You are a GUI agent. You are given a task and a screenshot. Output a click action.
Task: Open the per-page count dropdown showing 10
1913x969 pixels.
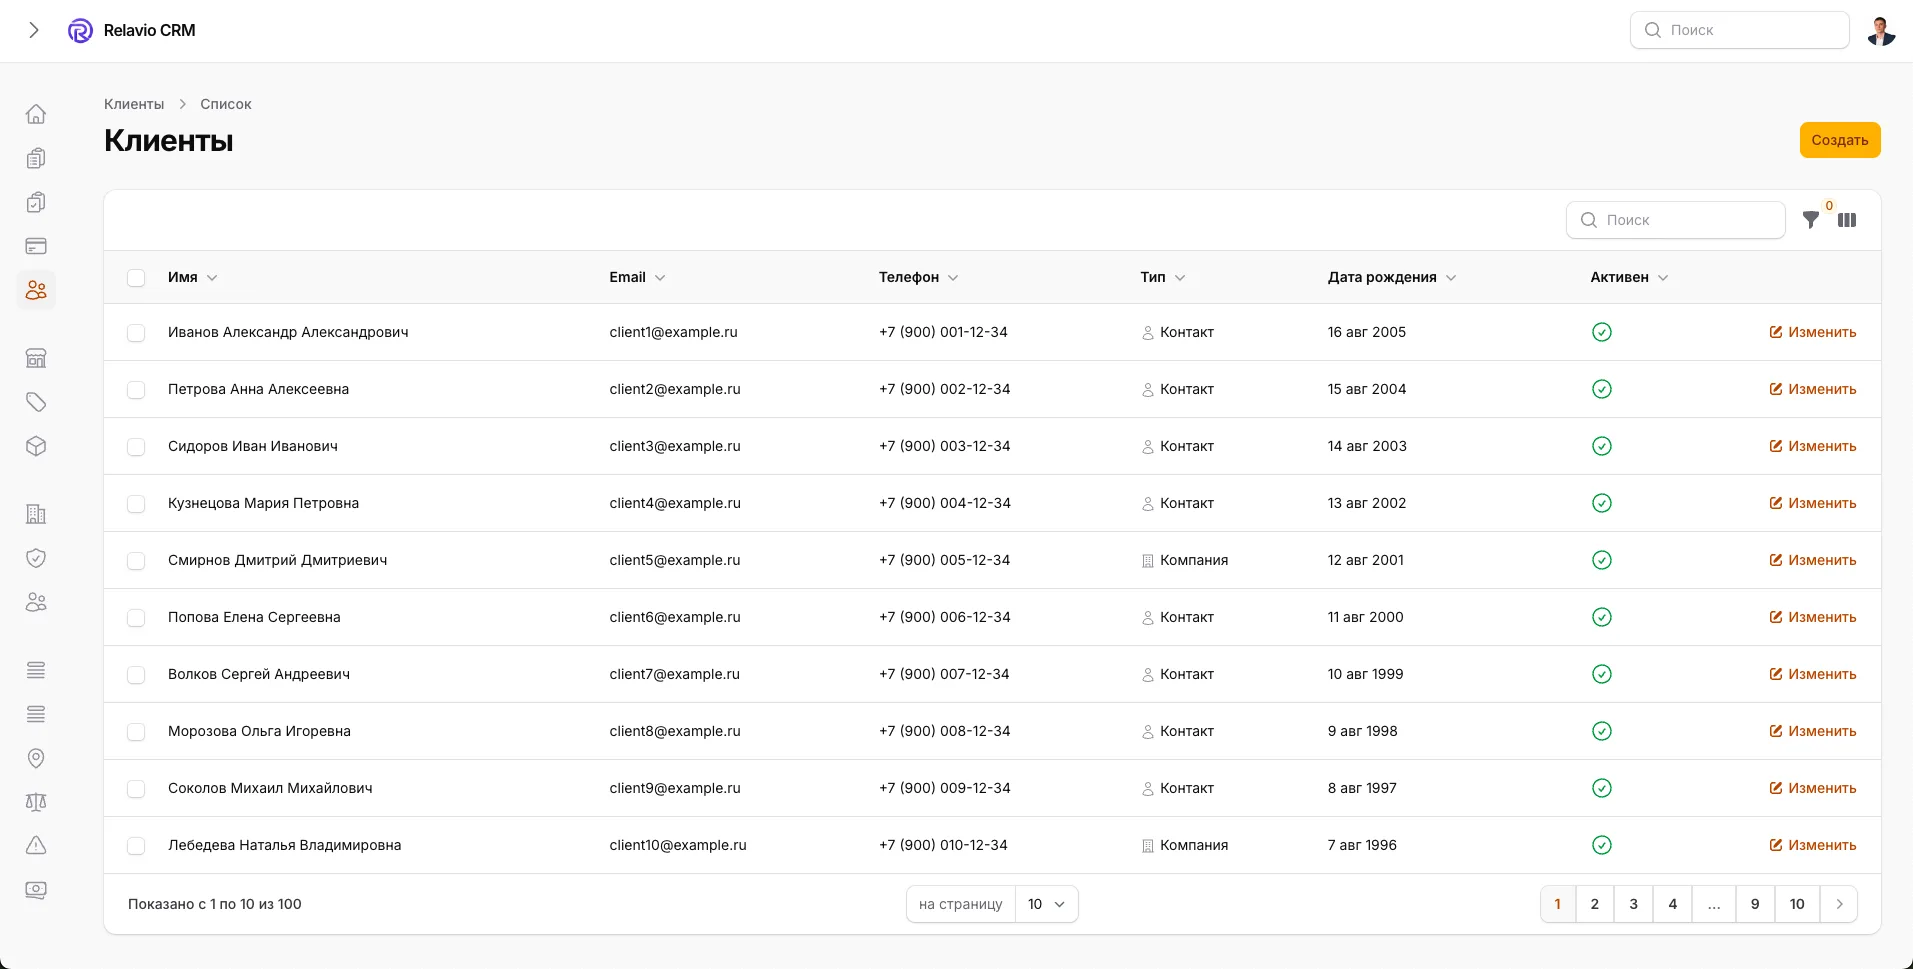tap(1046, 904)
